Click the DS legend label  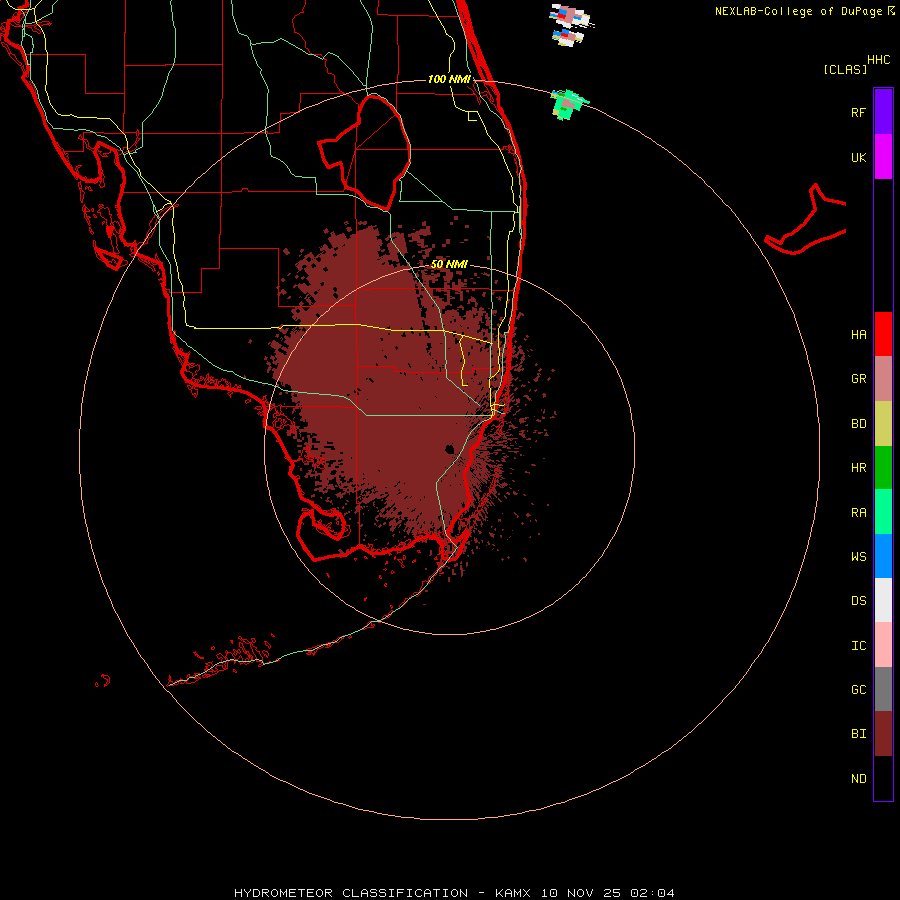[858, 601]
